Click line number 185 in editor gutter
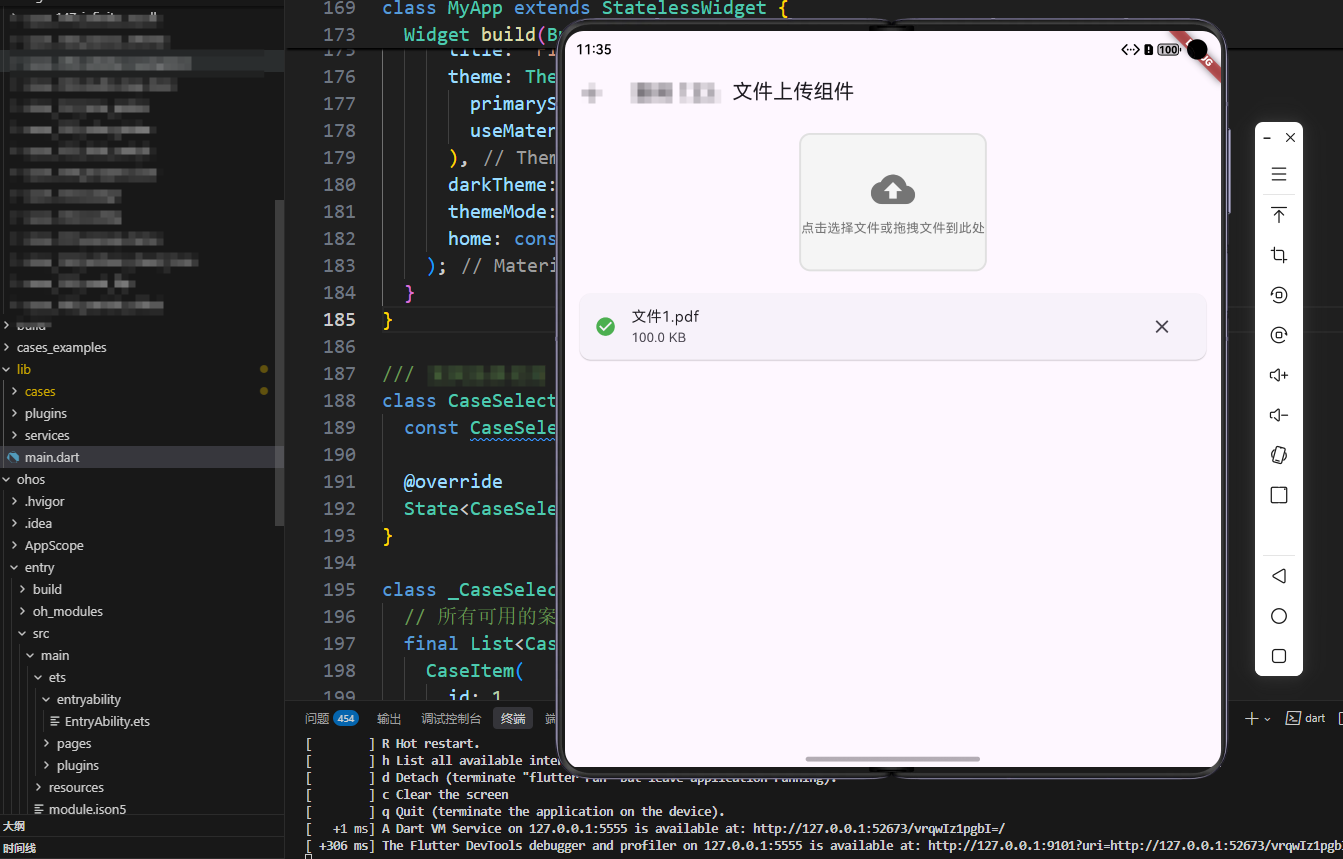Screen dimensions: 1343x859 339,319
